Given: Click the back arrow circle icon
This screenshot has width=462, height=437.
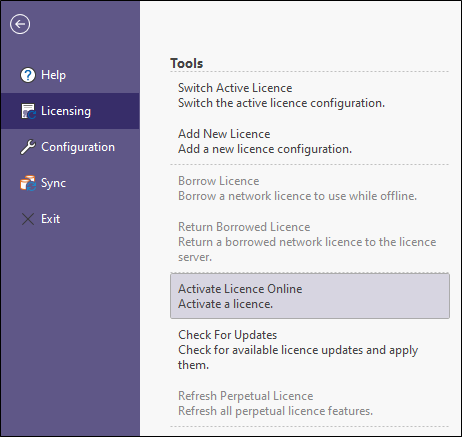Looking at the screenshot, I should [x=20, y=24].
